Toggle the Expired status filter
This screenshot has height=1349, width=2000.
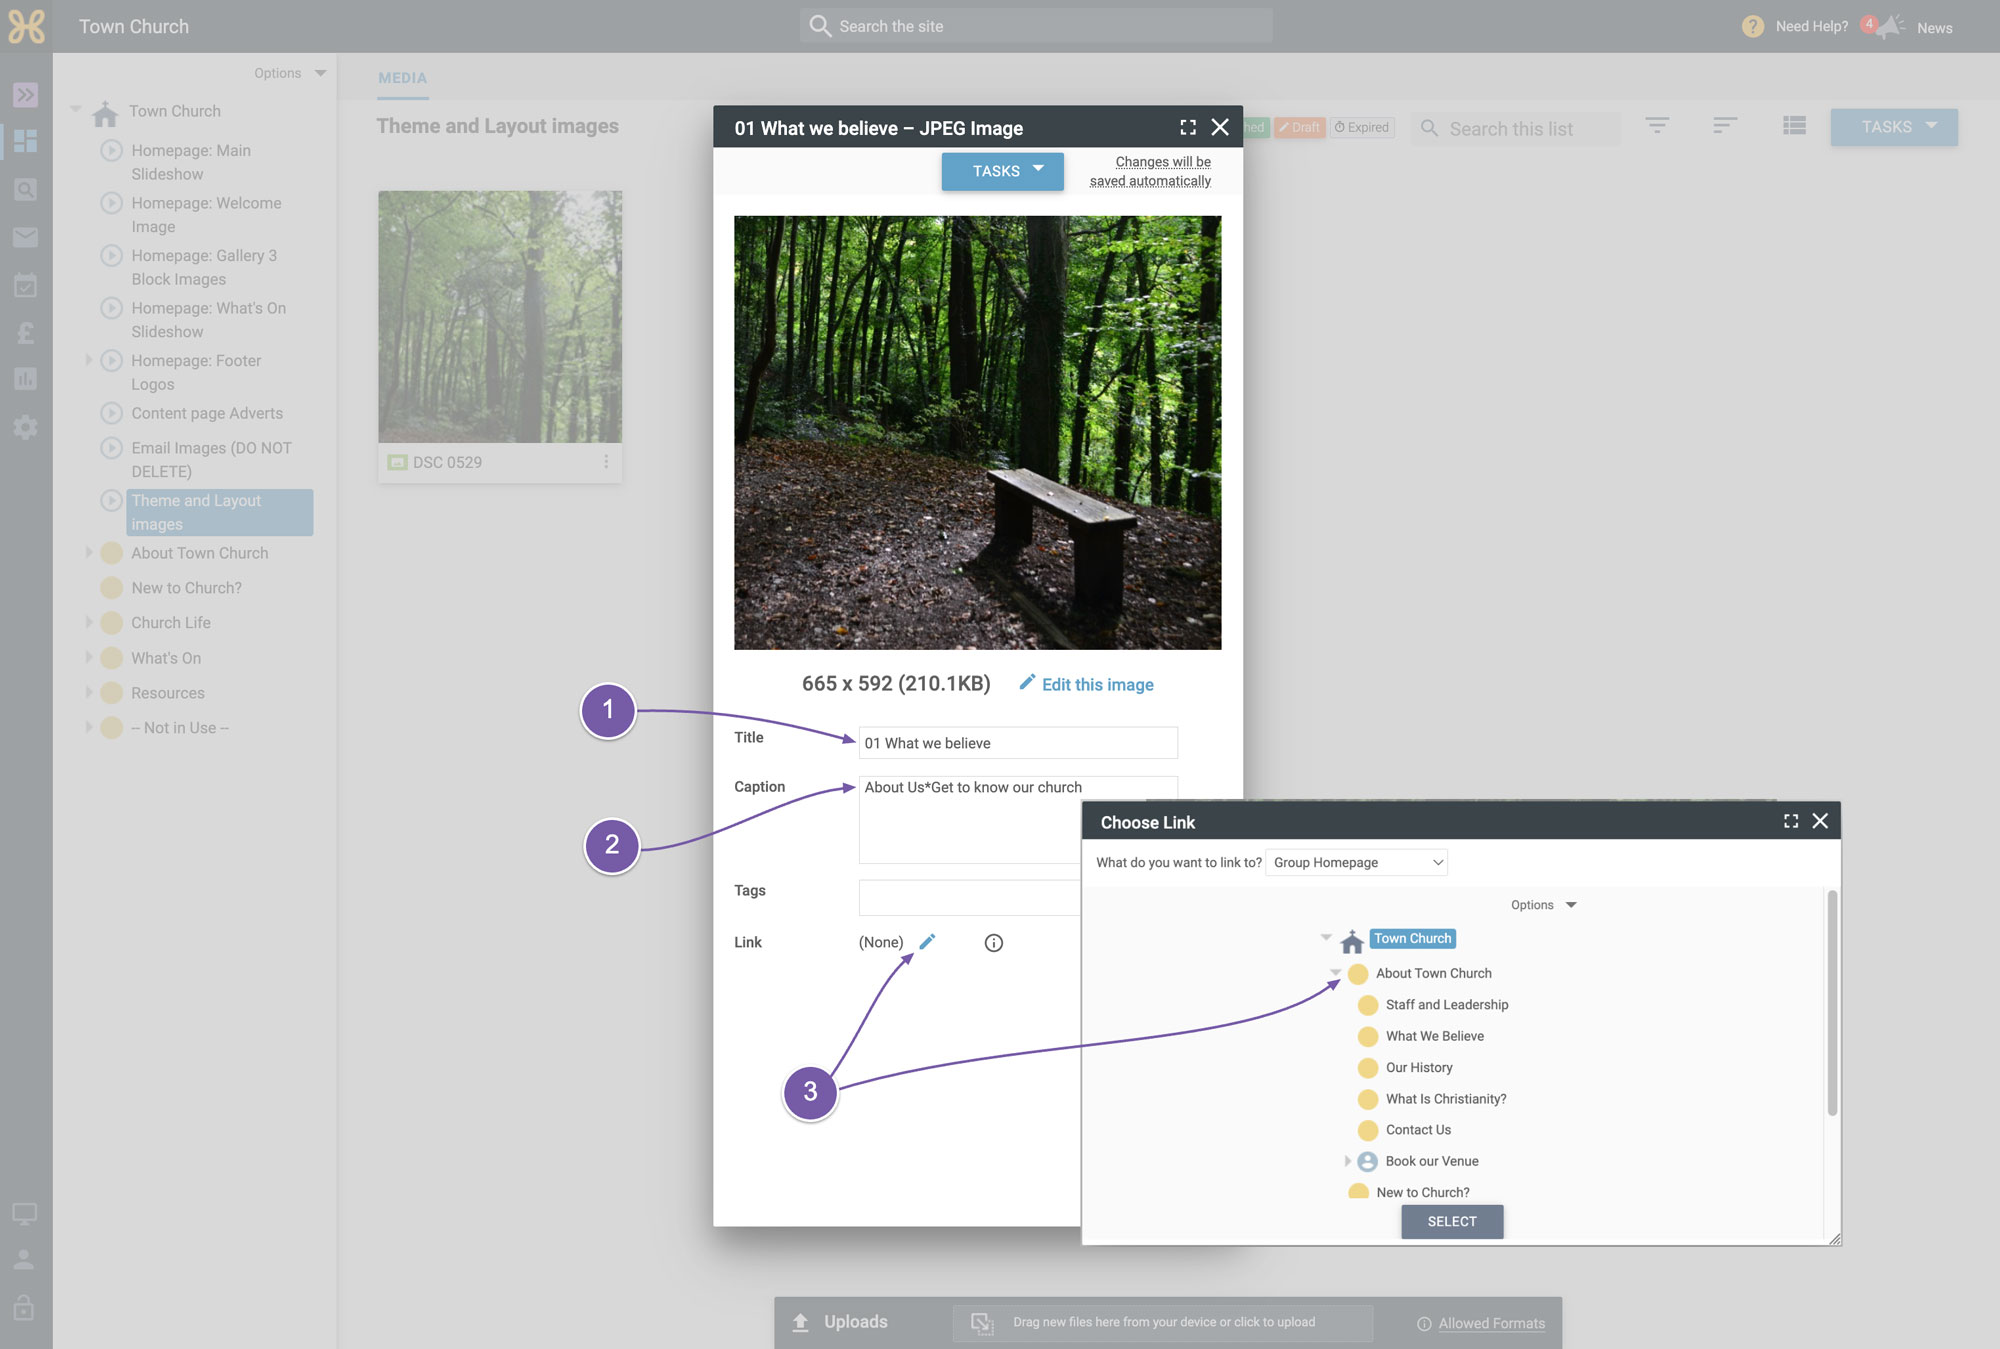[1362, 128]
